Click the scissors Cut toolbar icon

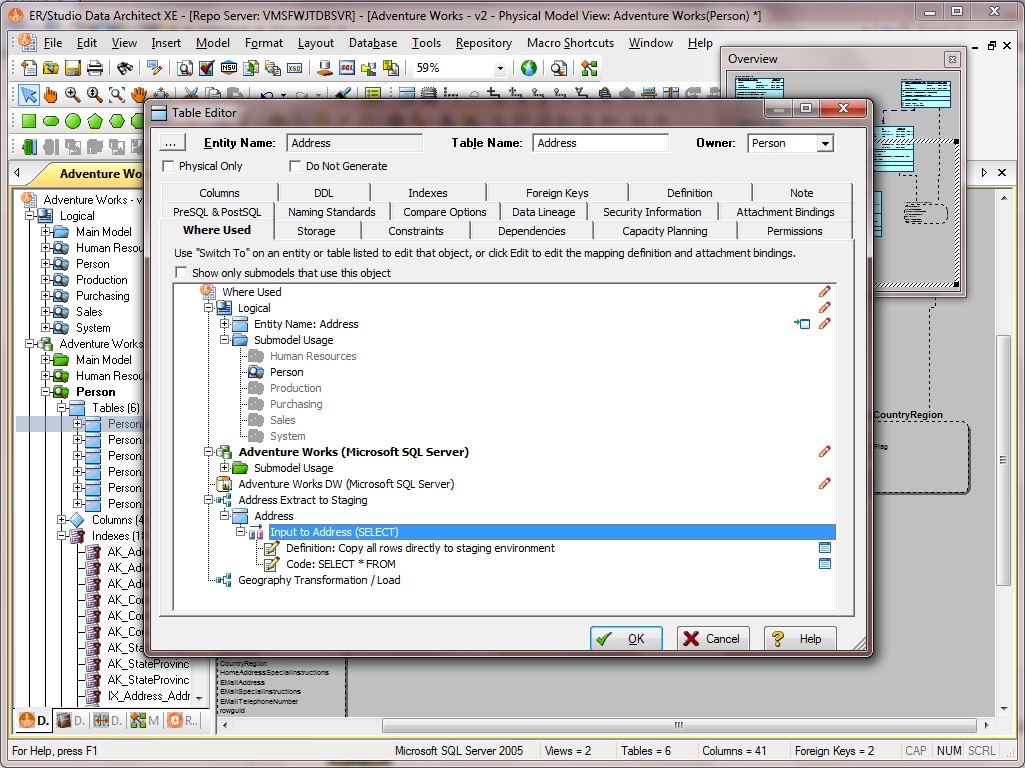click(191, 95)
